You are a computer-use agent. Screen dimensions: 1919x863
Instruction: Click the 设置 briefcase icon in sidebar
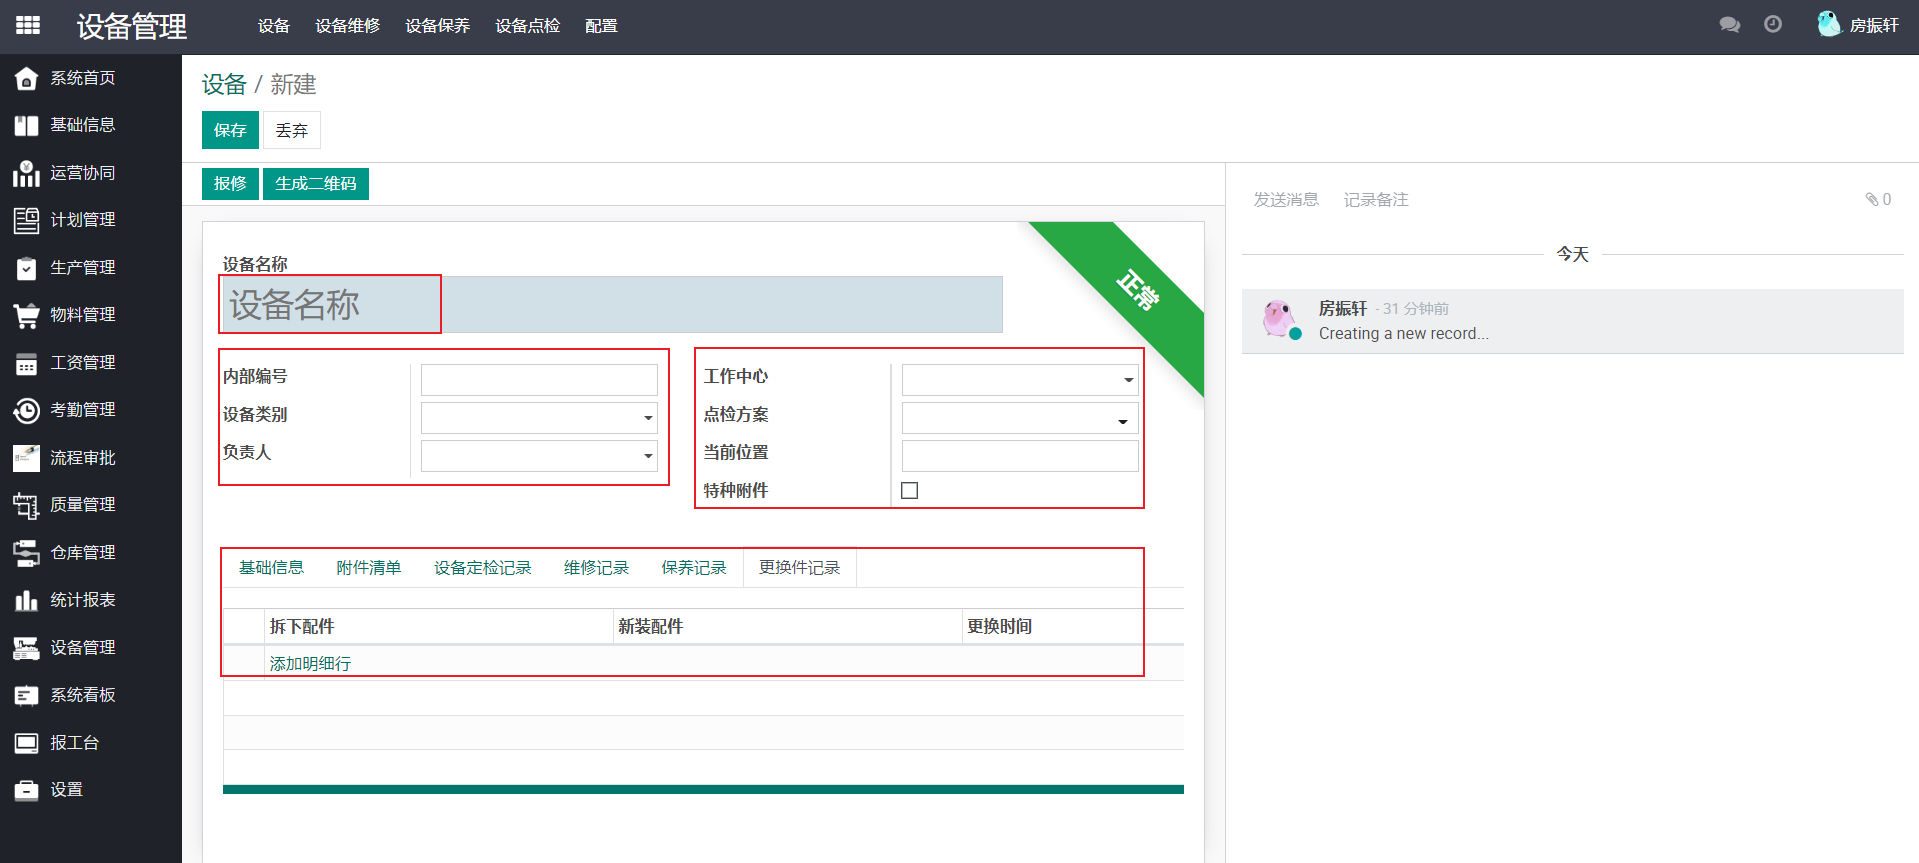(26, 790)
